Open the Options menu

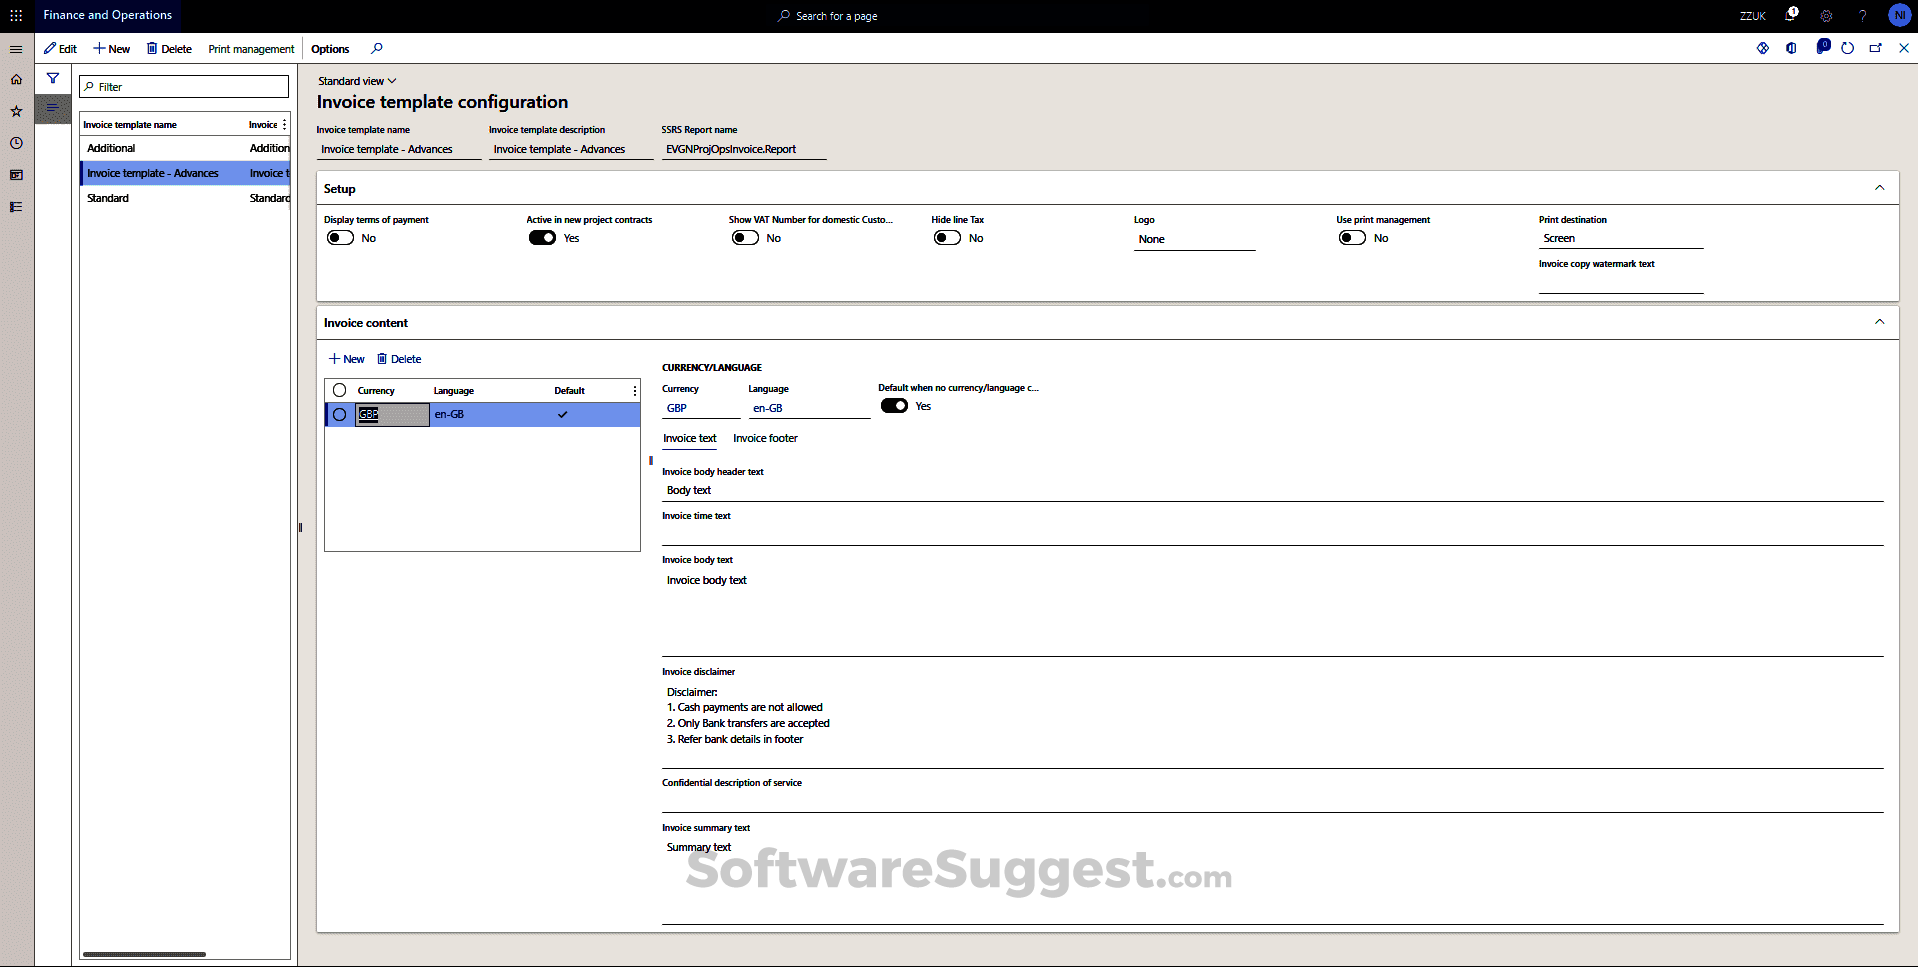[330, 49]
